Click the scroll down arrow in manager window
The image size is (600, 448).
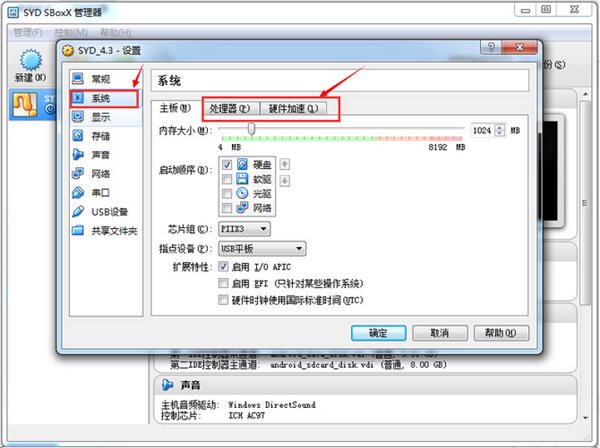(x=585, y=418)
